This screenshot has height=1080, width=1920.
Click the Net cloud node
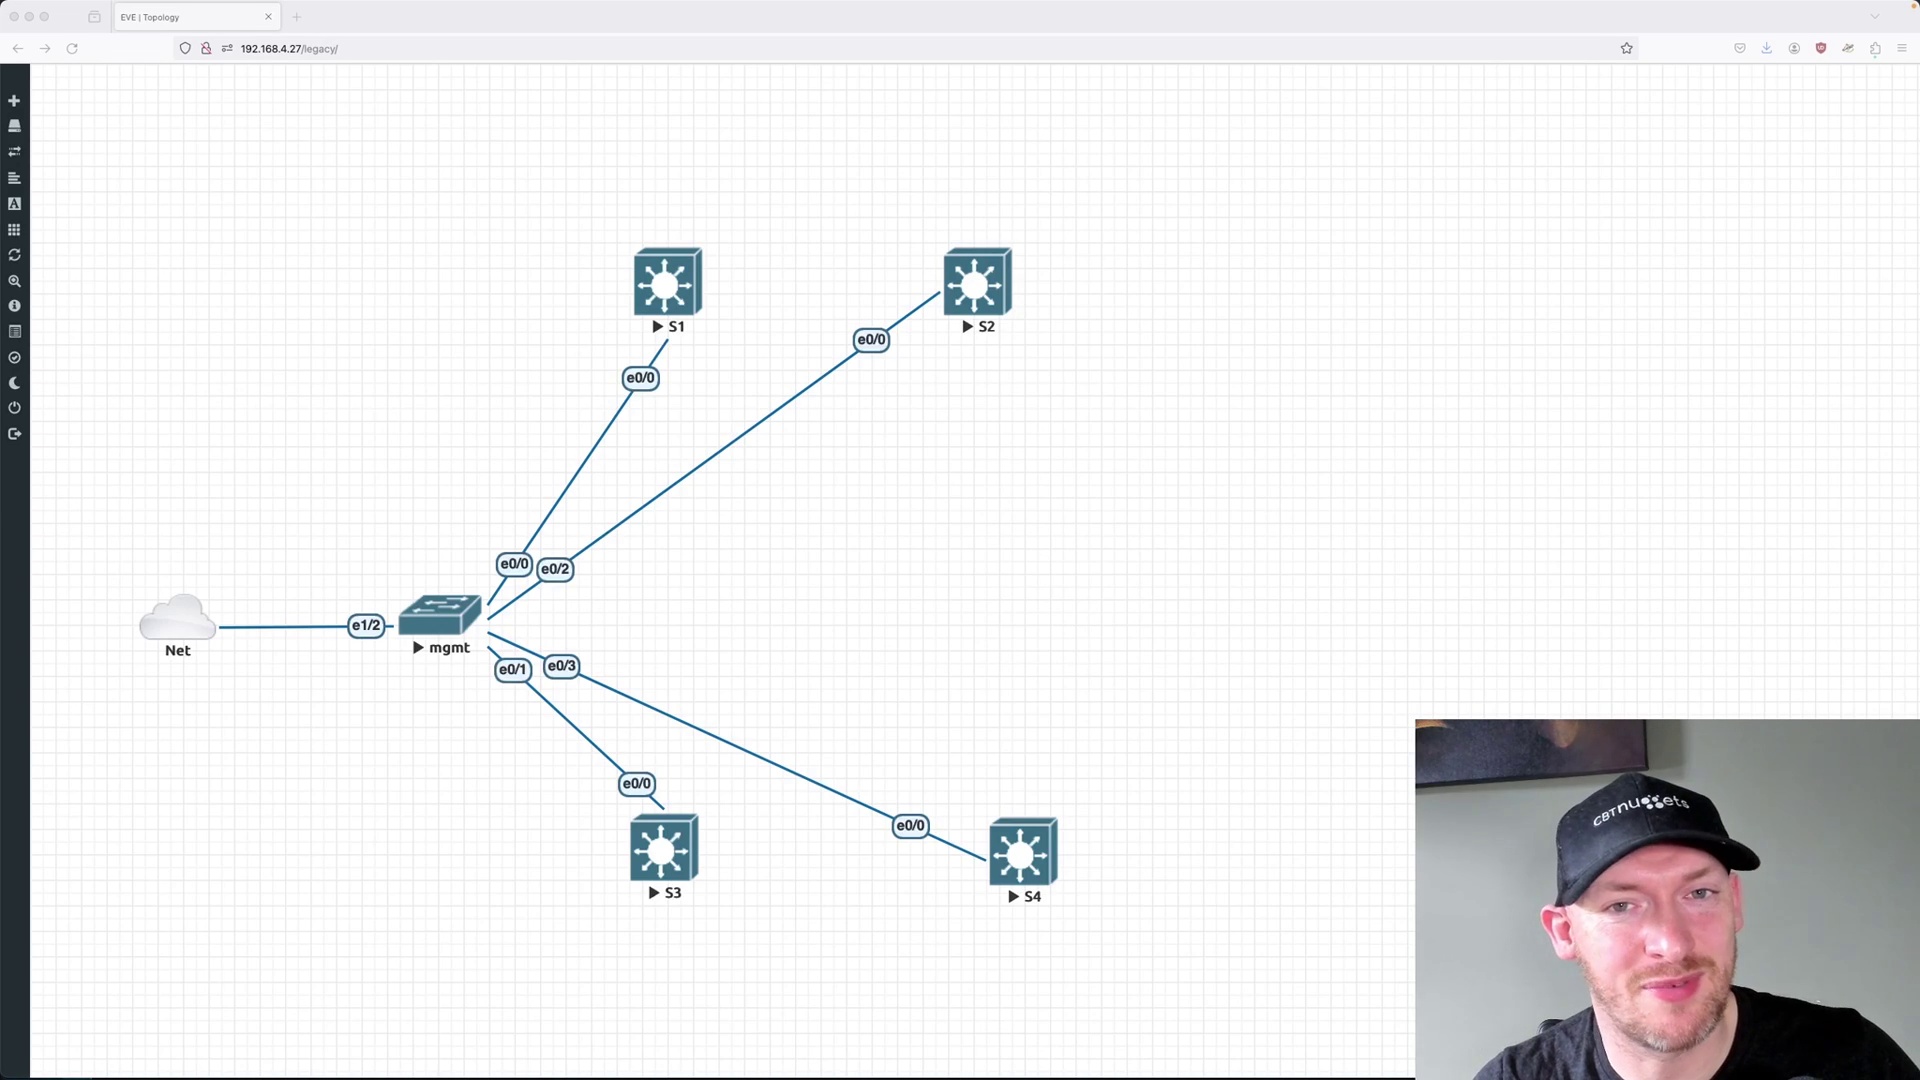point(177,620)
